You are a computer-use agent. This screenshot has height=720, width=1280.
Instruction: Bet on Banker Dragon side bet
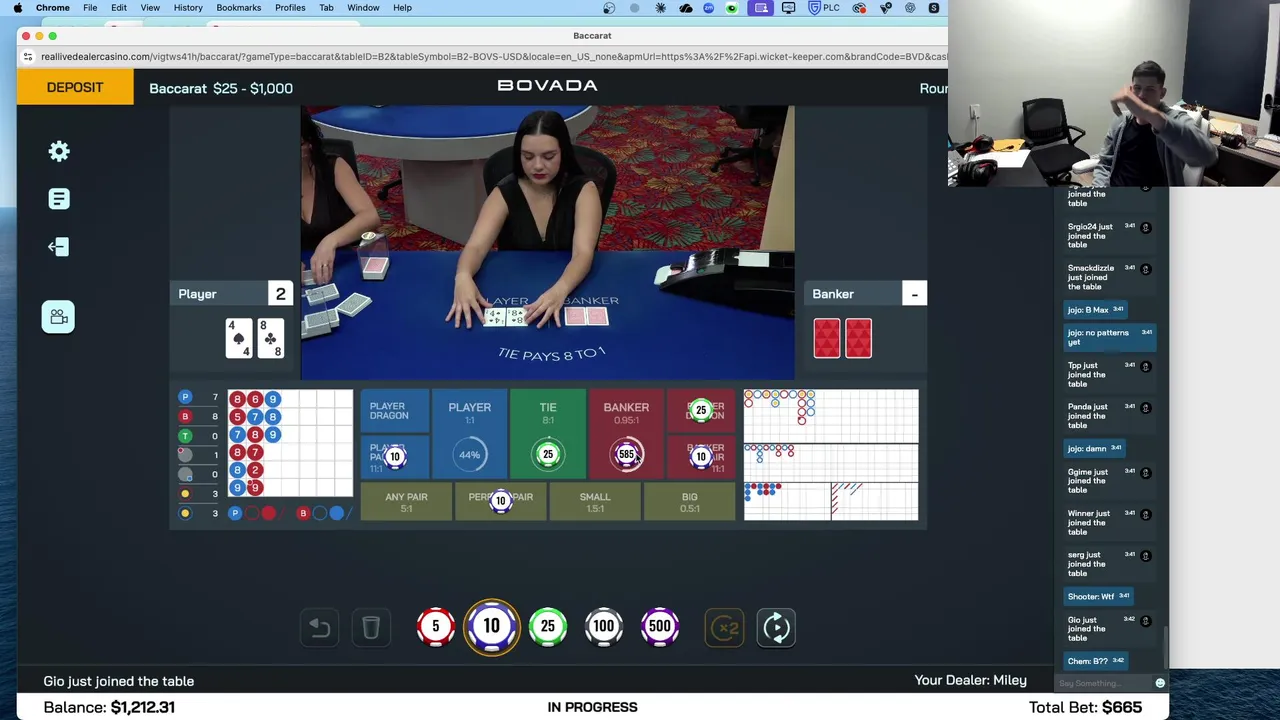(x=701, y=411)
